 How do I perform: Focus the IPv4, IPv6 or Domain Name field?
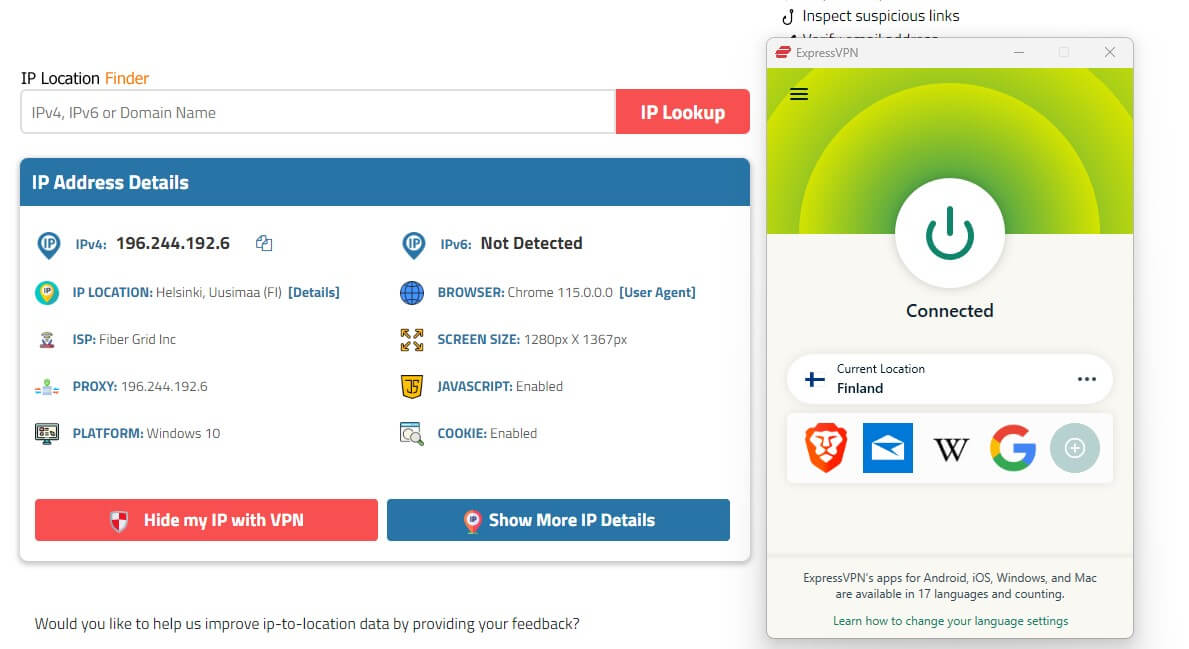pyautogui.click(x=318, y=112)
